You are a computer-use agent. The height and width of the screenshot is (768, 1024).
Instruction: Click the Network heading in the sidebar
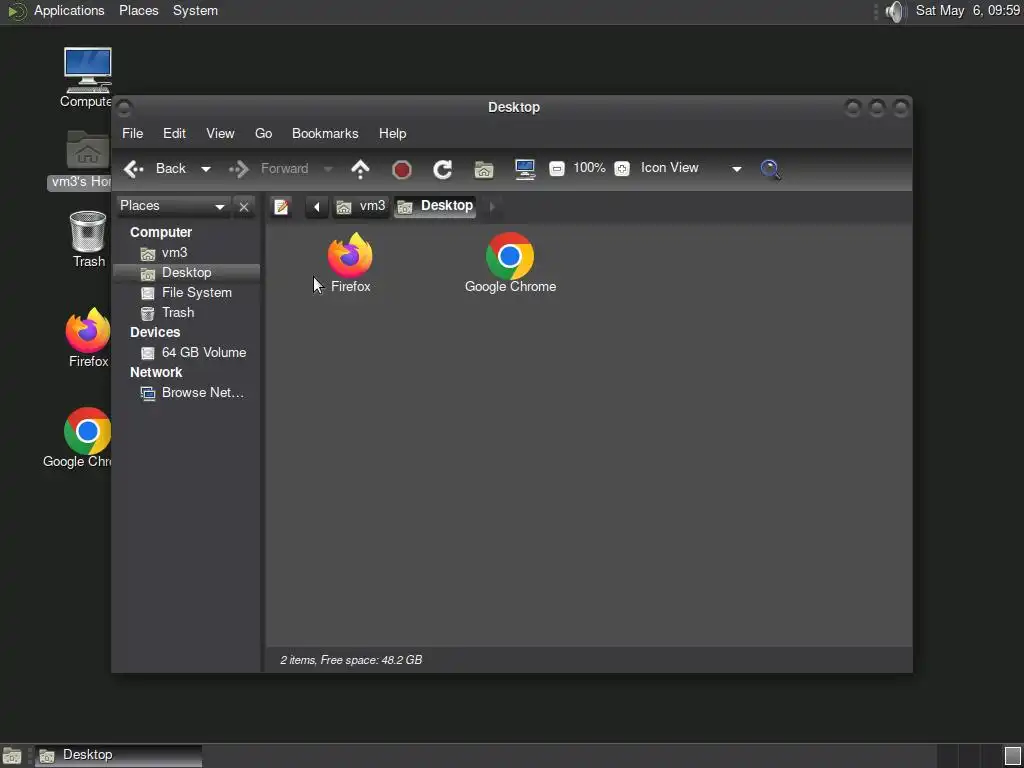[156, 372]
